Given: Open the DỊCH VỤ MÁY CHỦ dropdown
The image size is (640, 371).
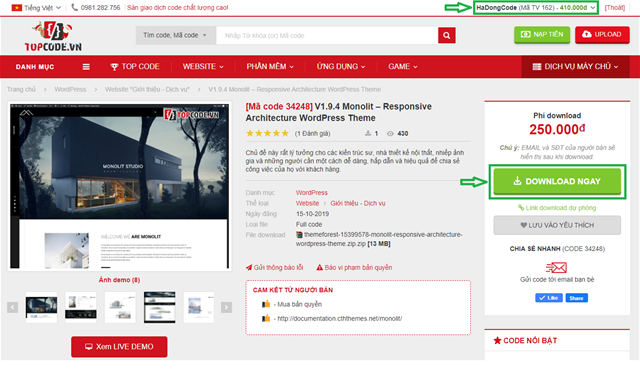Looking at the screenshot, I should [x=575, y=67].
